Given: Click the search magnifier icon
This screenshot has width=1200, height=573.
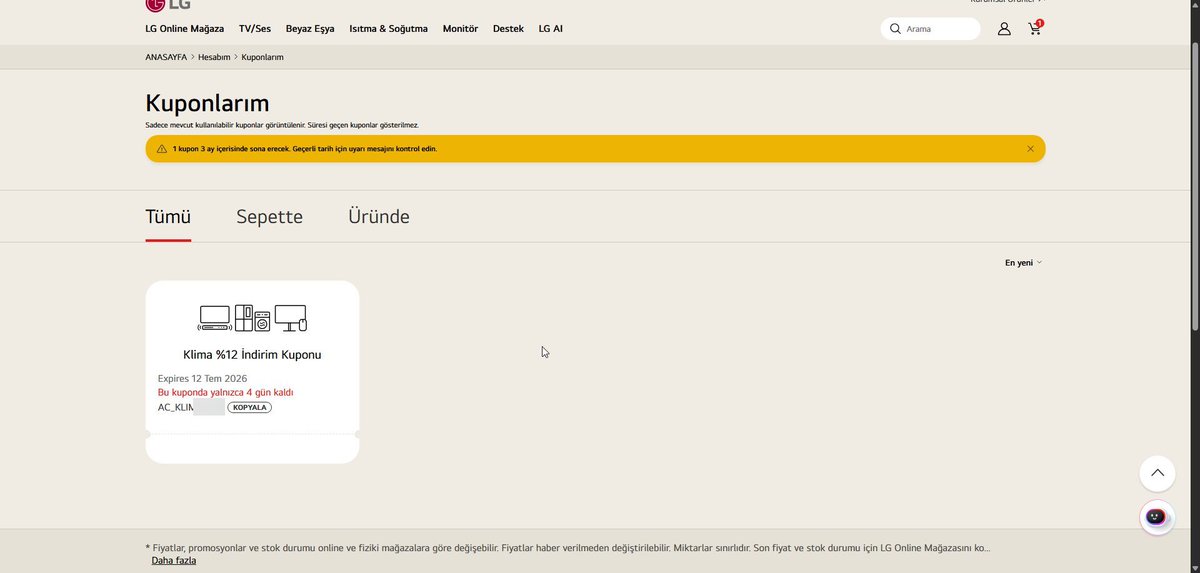Looking at the screenshot, I should tap(895, 29).
